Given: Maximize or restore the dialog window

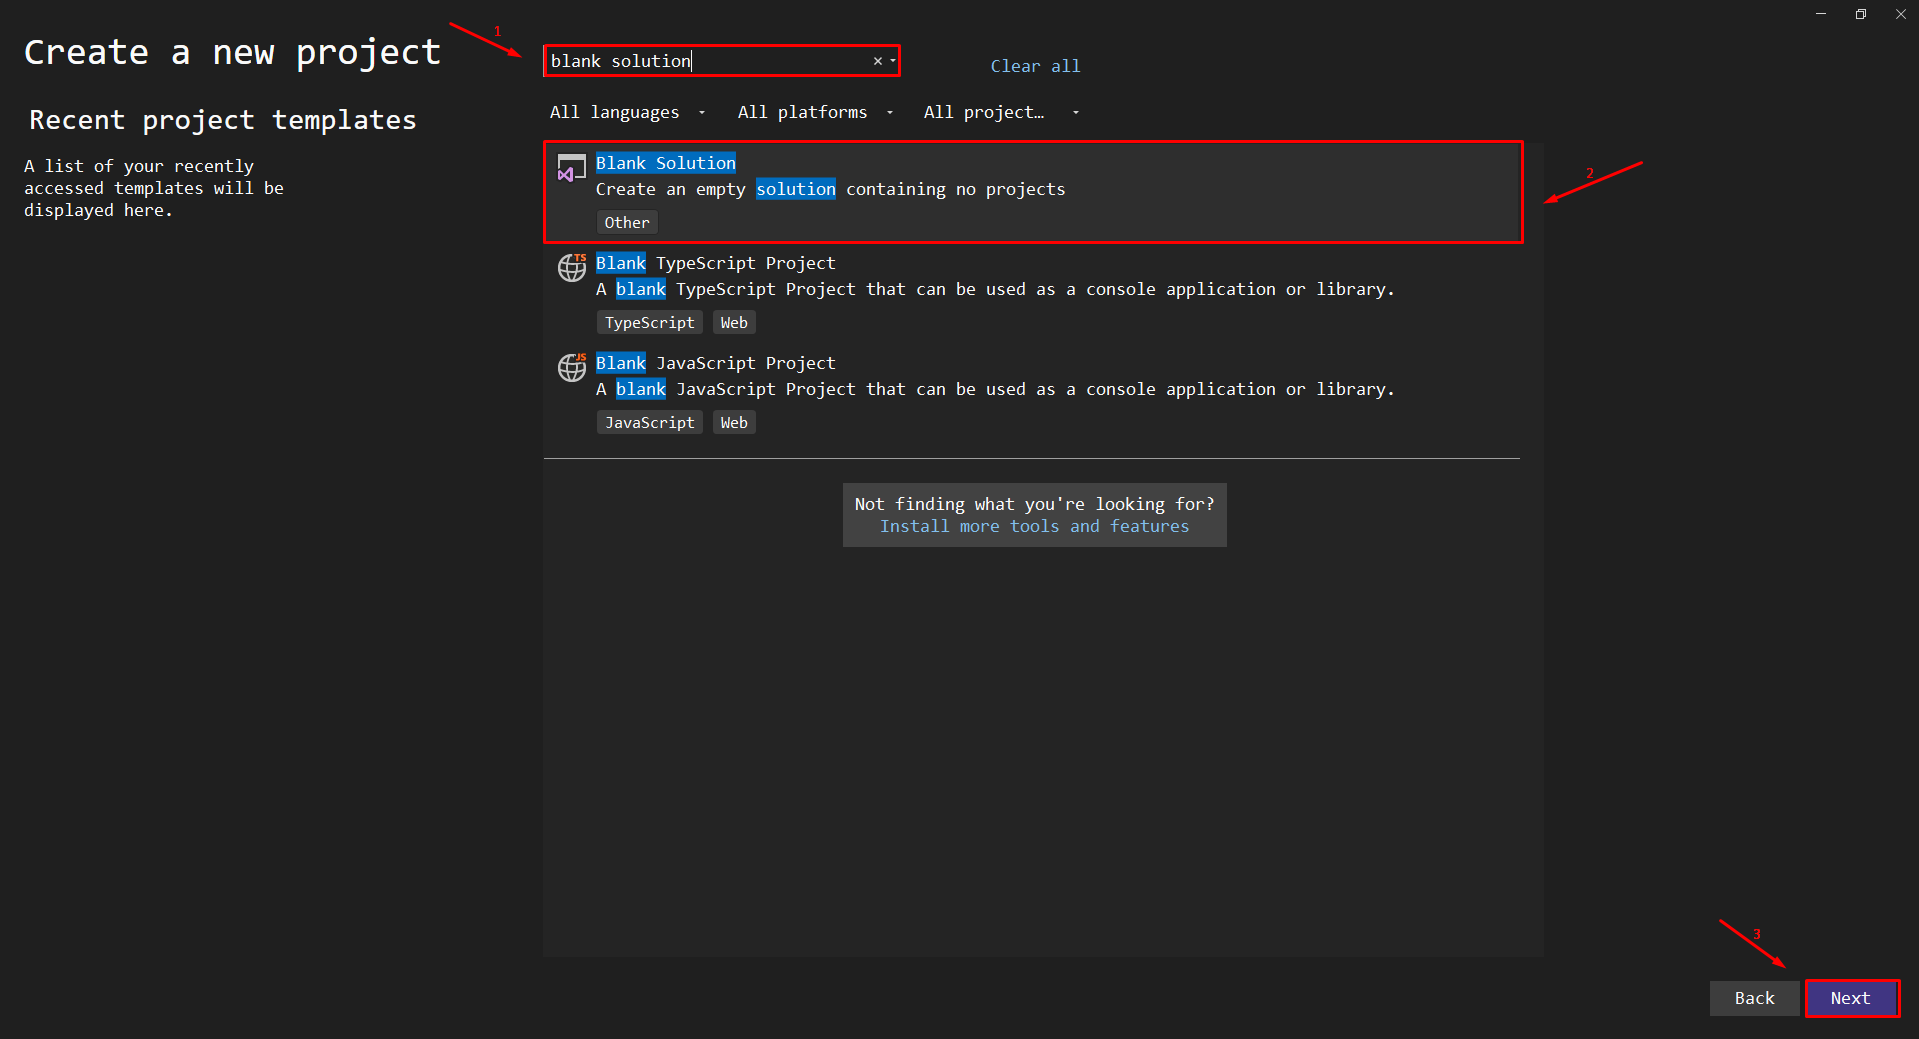Looking at the screenshot, I should click(1861, 14).
